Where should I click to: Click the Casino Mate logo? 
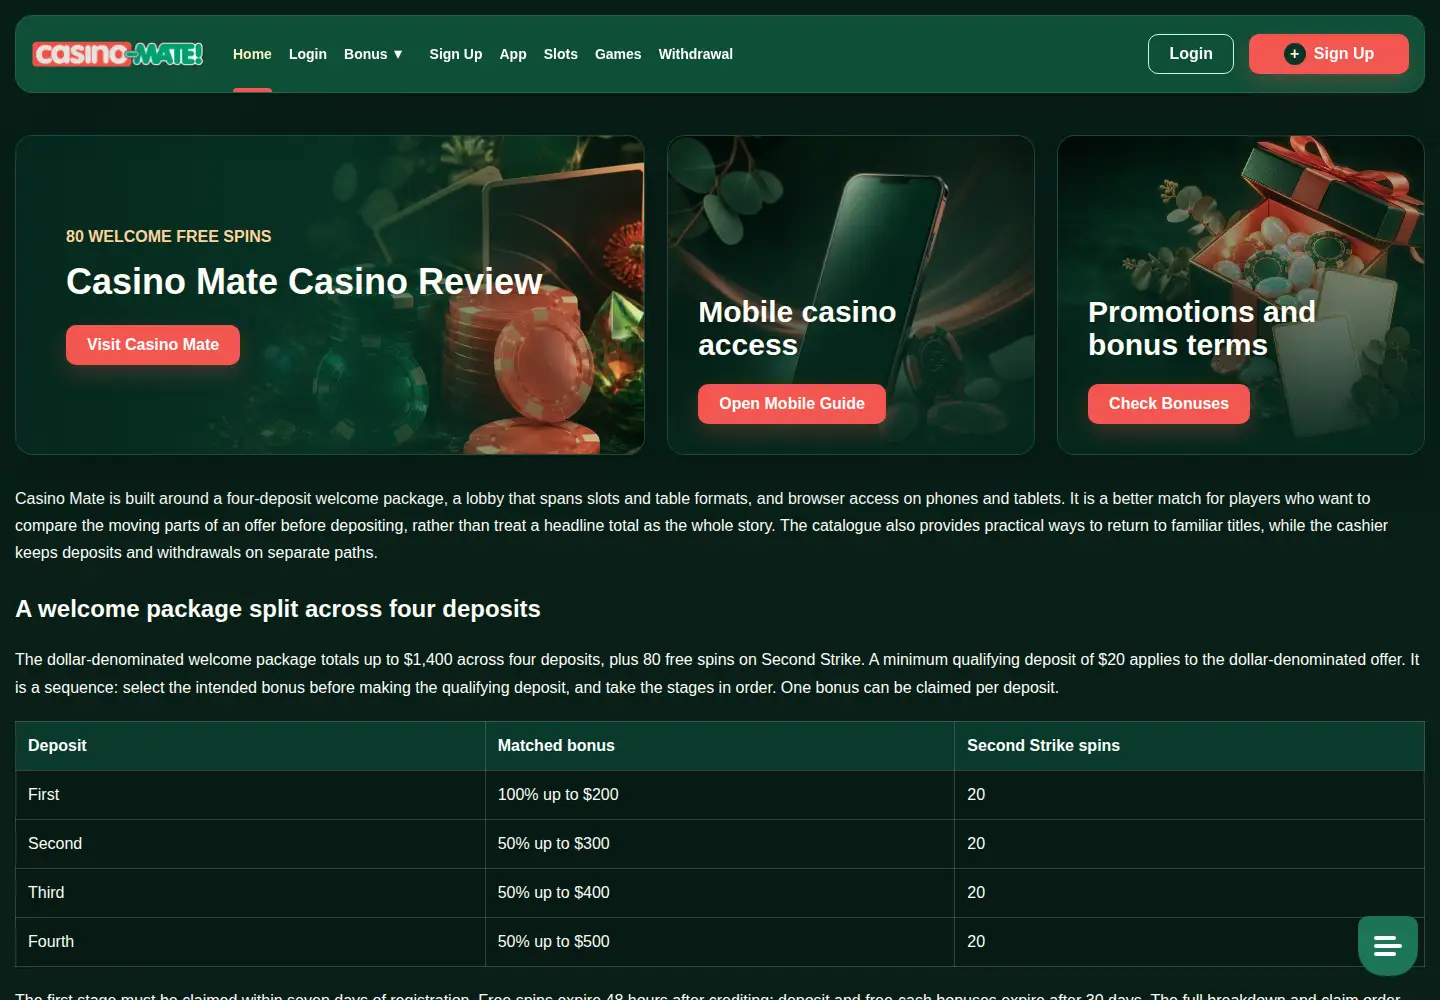(x=118, y=54)
